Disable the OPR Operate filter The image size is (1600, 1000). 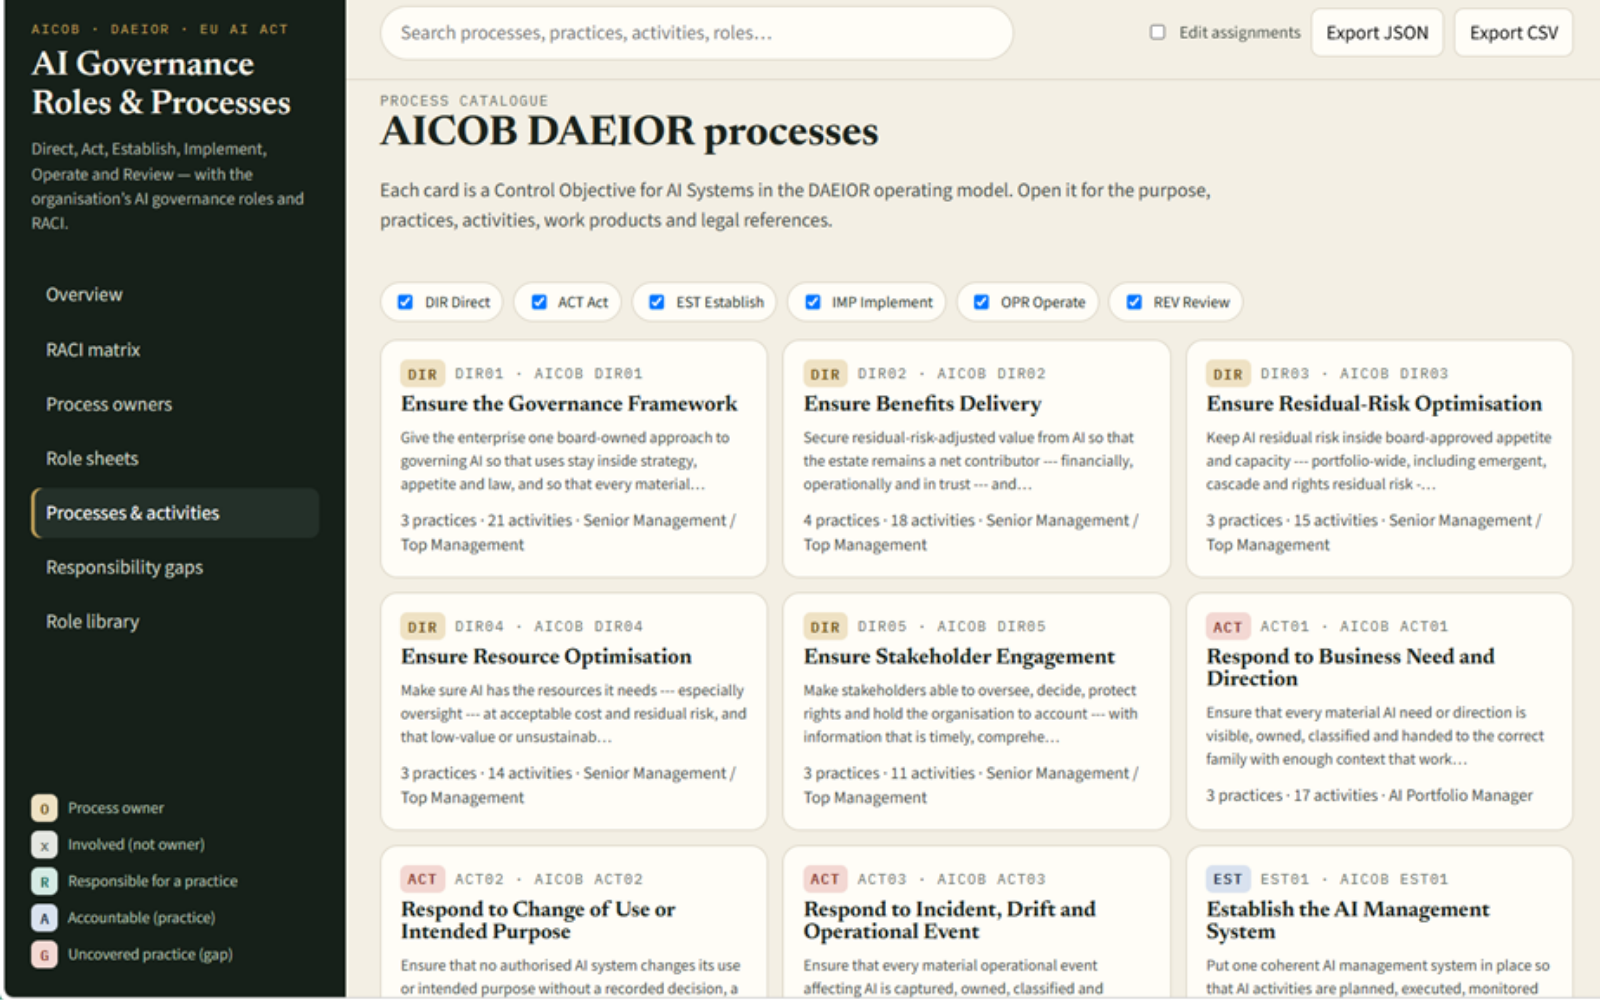(x=982, y=302)
